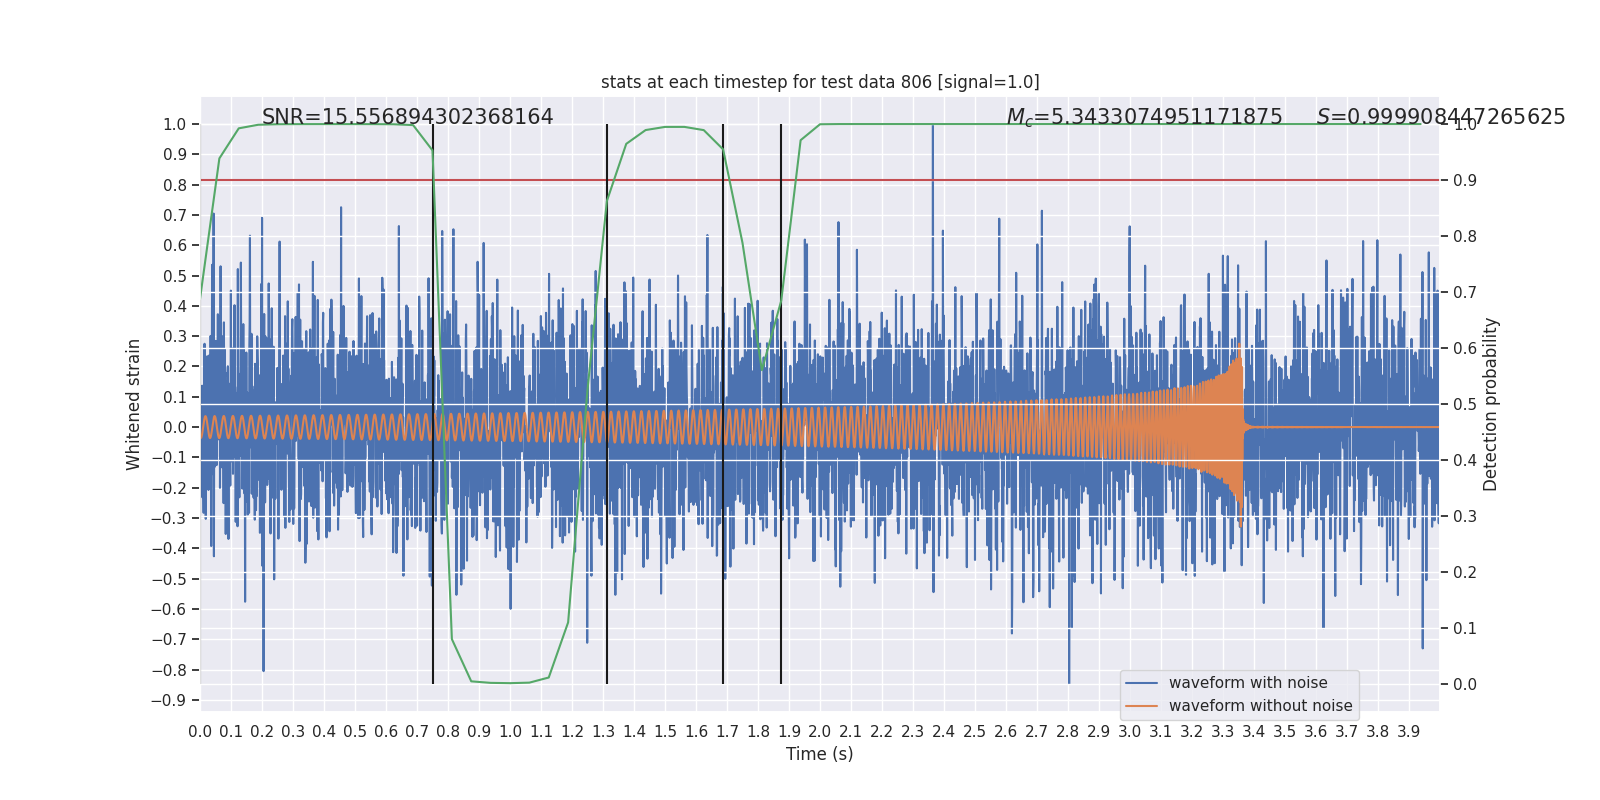Image resolution: width=1600 pixels, height=800 pixels.
Task: Click the 2.0 tick label on the time axis
Action: [x=820, y=732]
